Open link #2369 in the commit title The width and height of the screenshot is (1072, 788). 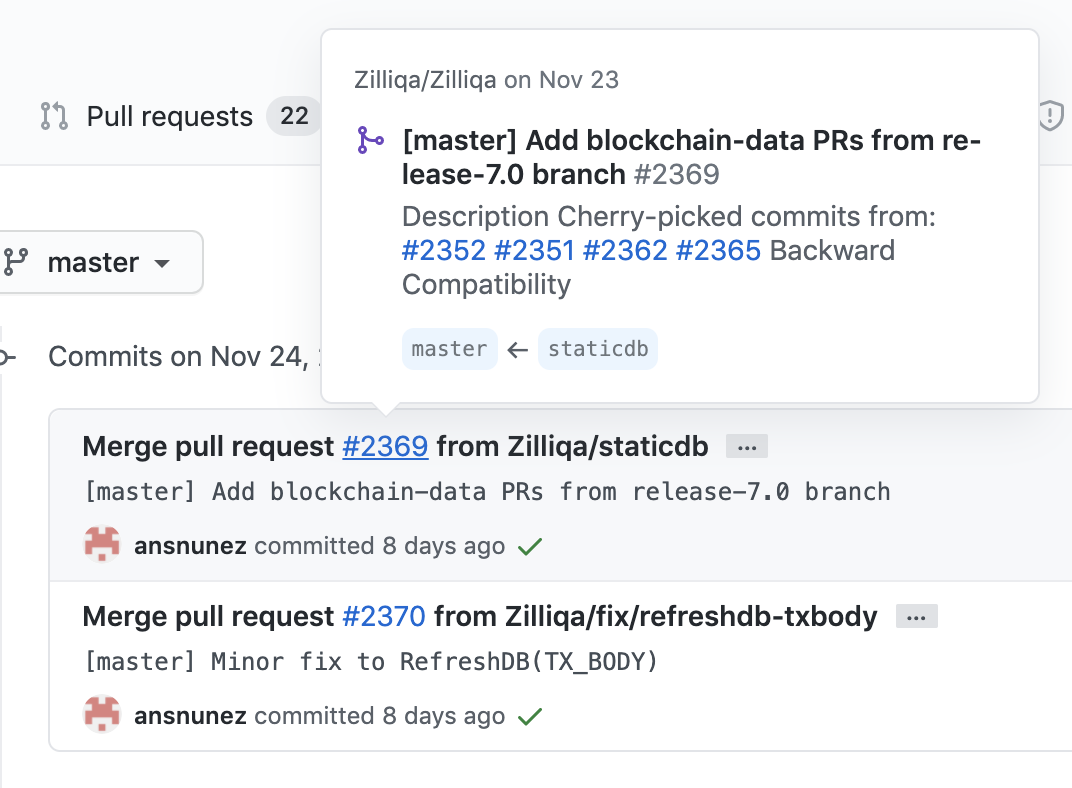point(385,447)
